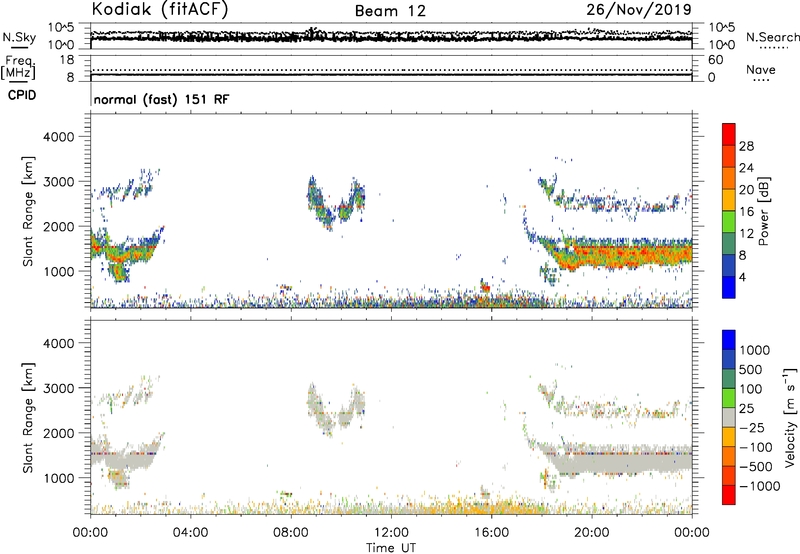
Task: Click the N.Sky legend label
Action: (x=19, y=37)
